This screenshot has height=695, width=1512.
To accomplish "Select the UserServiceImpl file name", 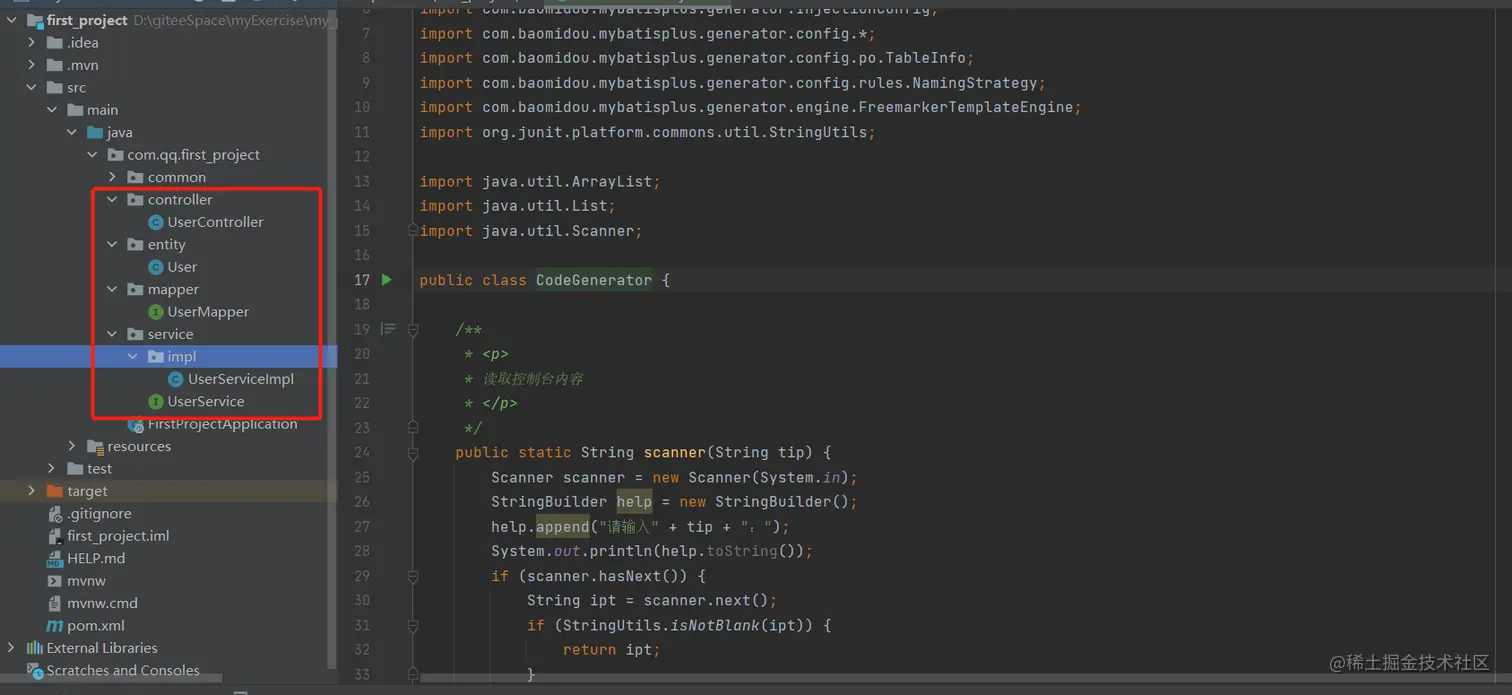I will coord(241,379).
